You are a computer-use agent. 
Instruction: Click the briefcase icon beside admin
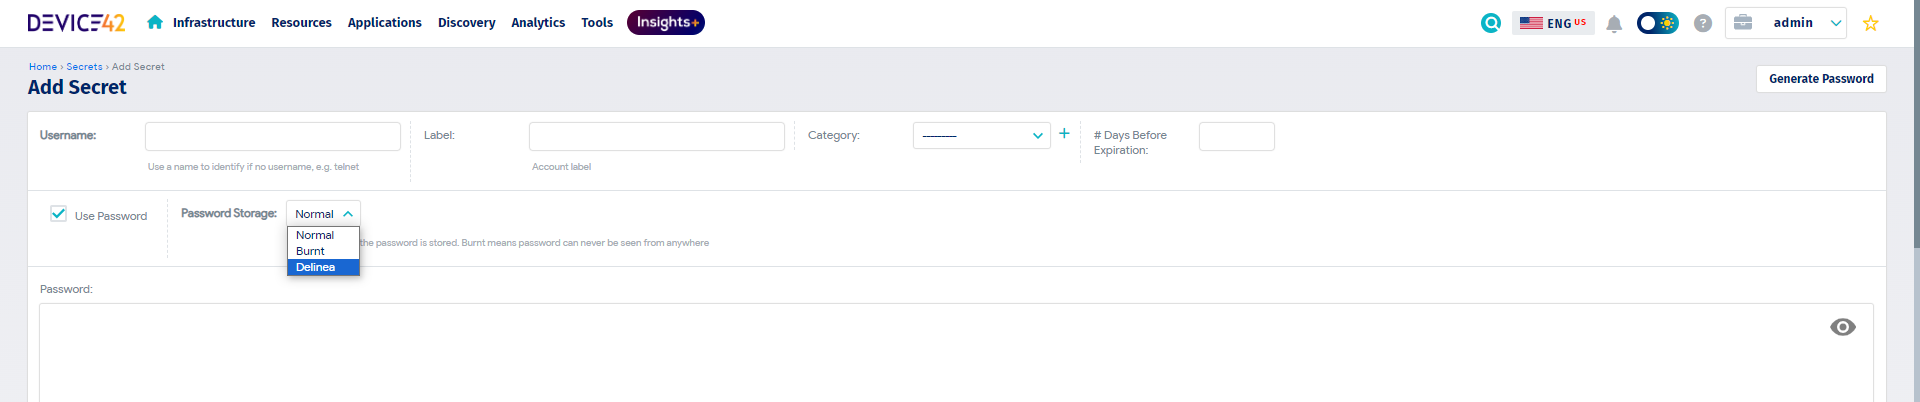(1742, 22)
